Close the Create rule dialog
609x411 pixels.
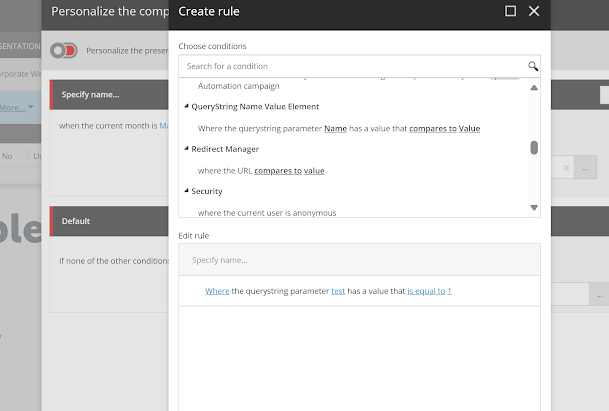[534, 11]
